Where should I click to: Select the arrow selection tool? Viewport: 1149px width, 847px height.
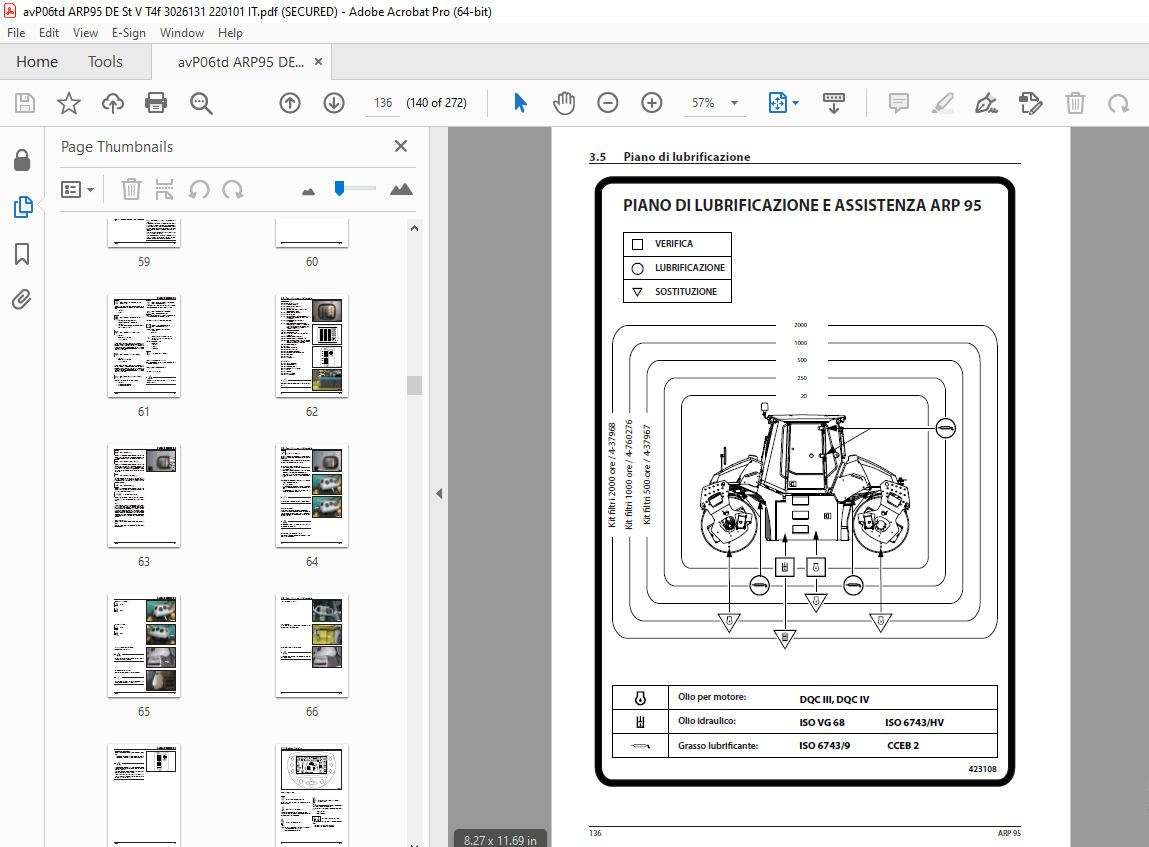(x=520, y=103)
